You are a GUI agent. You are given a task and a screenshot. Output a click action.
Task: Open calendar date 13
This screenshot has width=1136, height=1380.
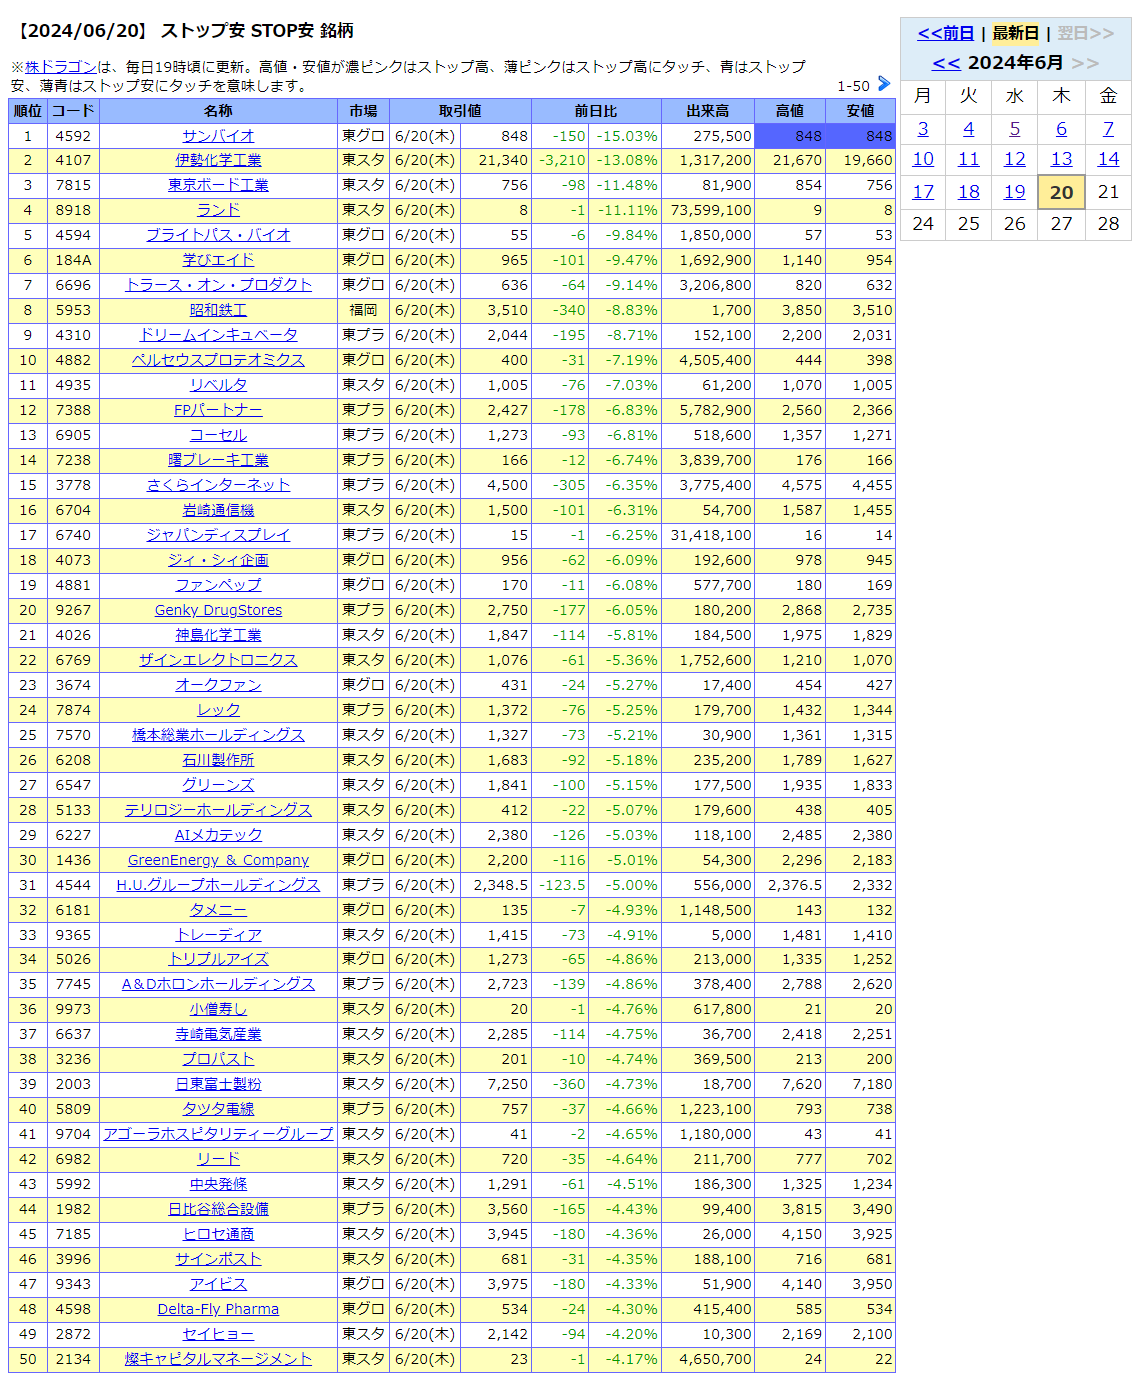pyautogui.click(x=1061, y=159)
